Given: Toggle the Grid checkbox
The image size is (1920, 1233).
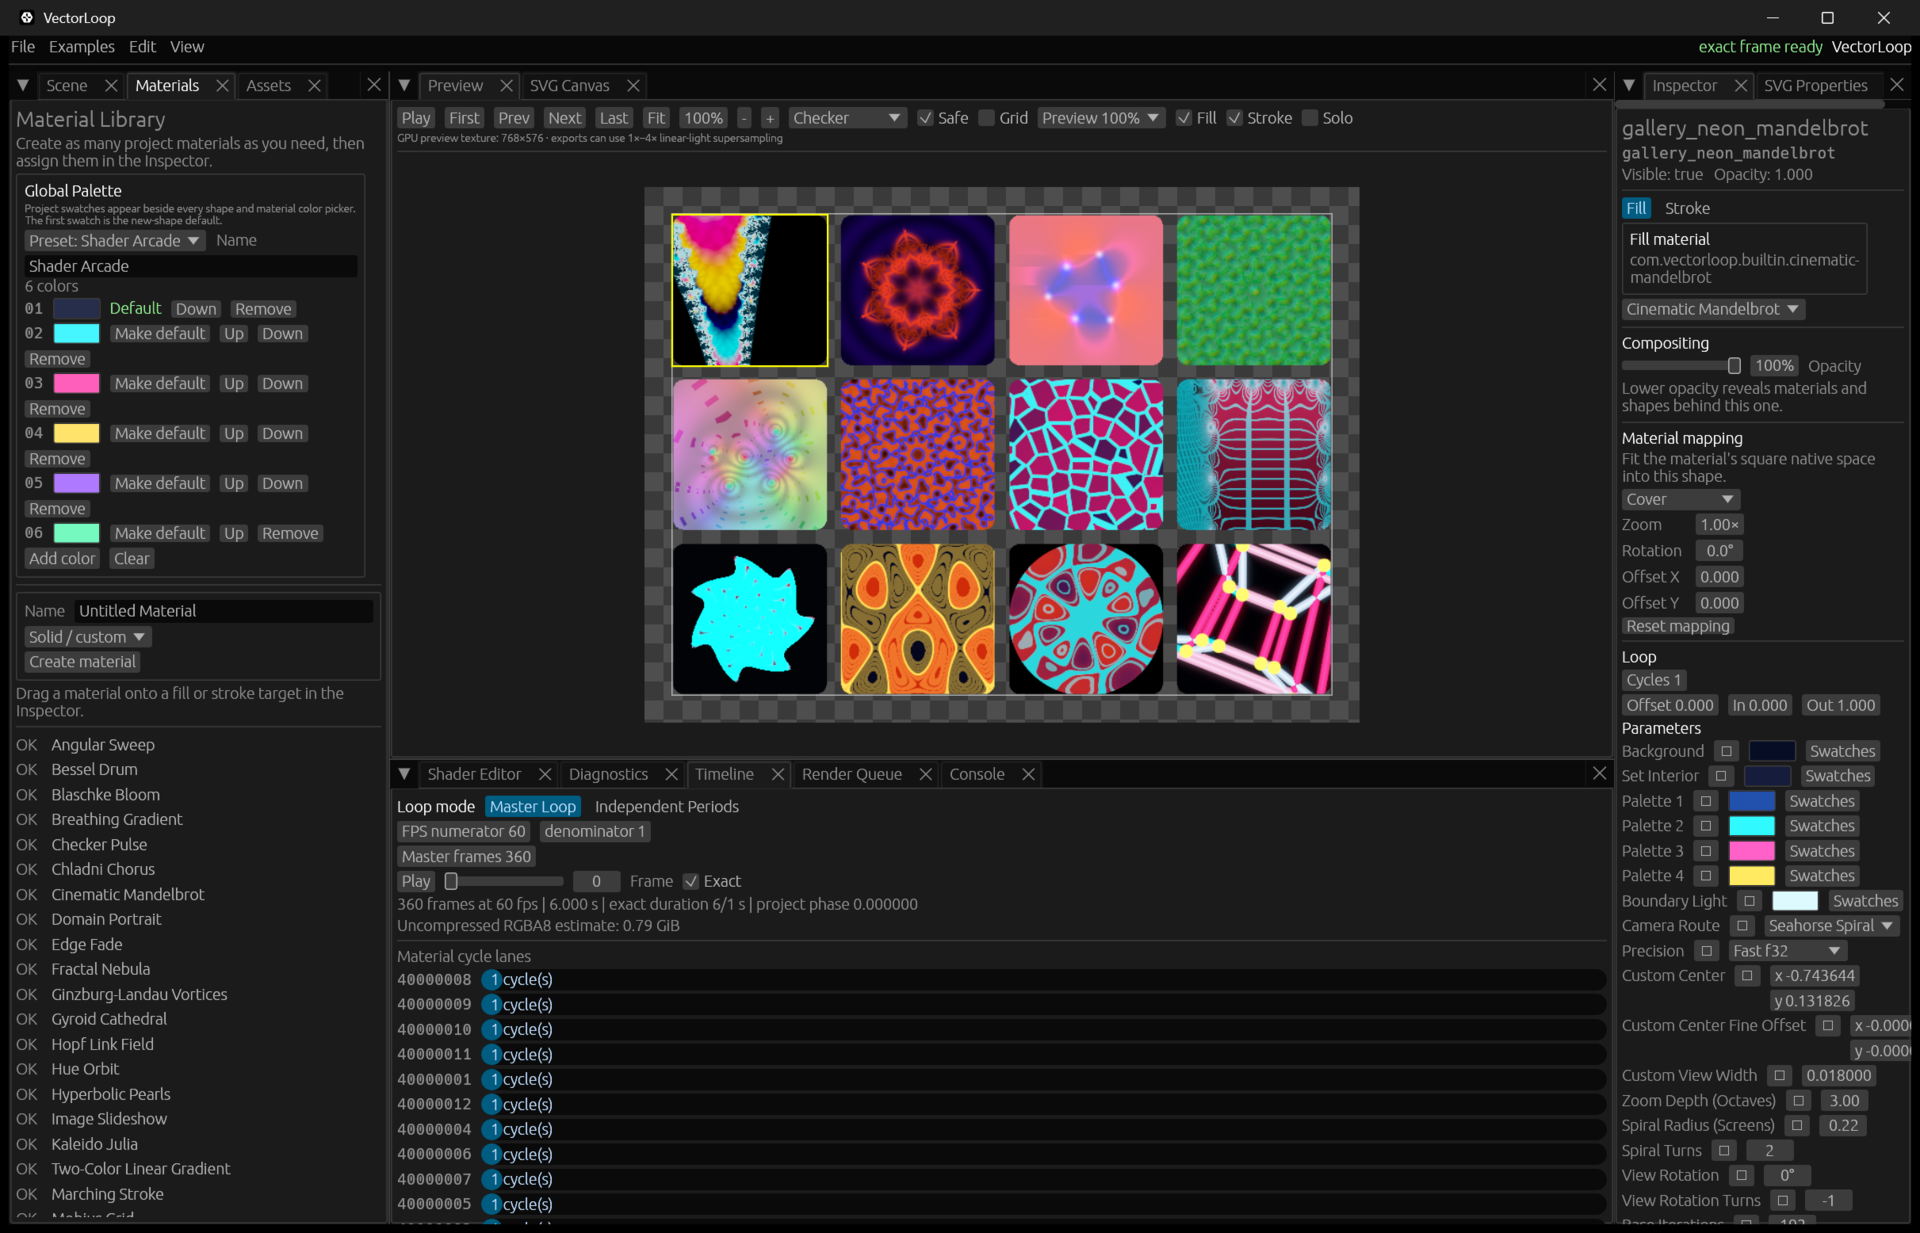Looking at the screenshot, I should (987, 118).
